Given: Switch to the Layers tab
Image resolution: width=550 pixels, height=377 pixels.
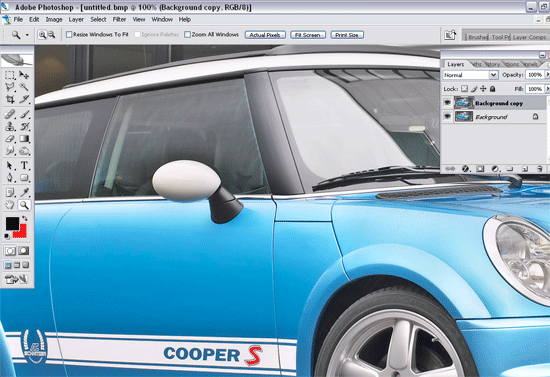Looking at the screenshot, I should pos(456,64).
